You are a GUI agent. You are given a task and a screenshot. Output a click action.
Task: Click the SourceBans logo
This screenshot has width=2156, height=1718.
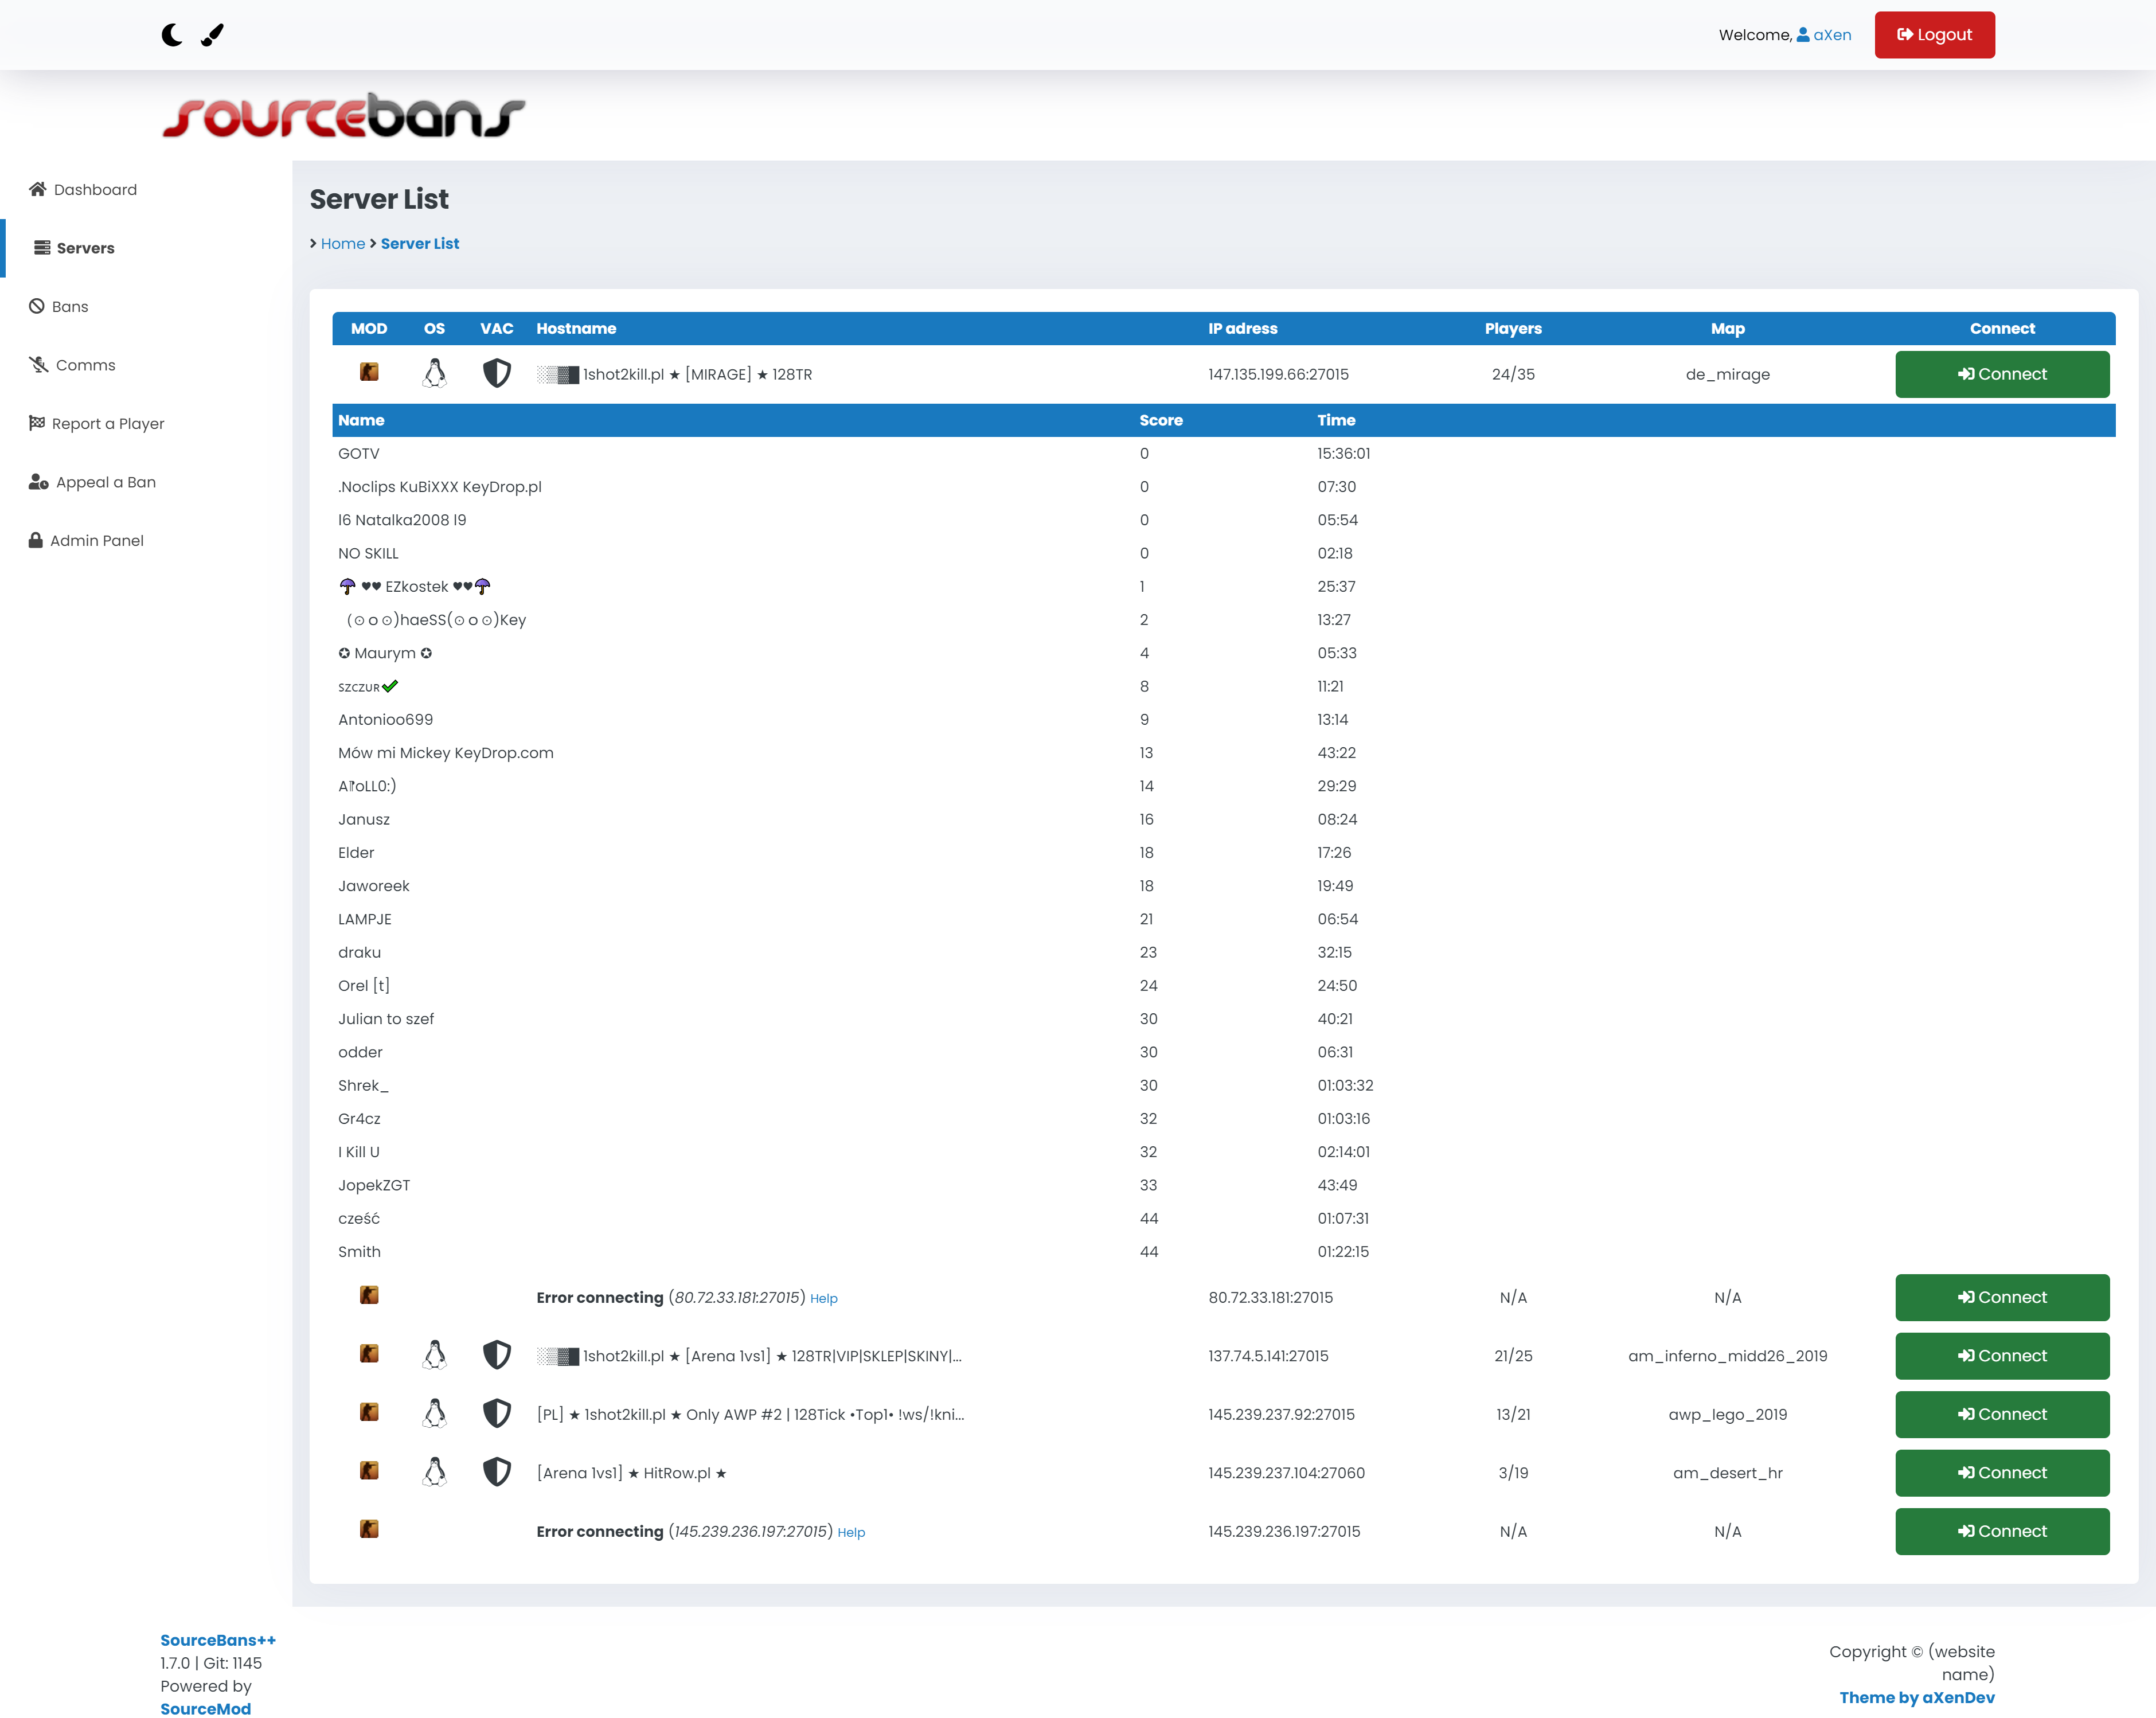pyautogui.click(x=343, y=116)
